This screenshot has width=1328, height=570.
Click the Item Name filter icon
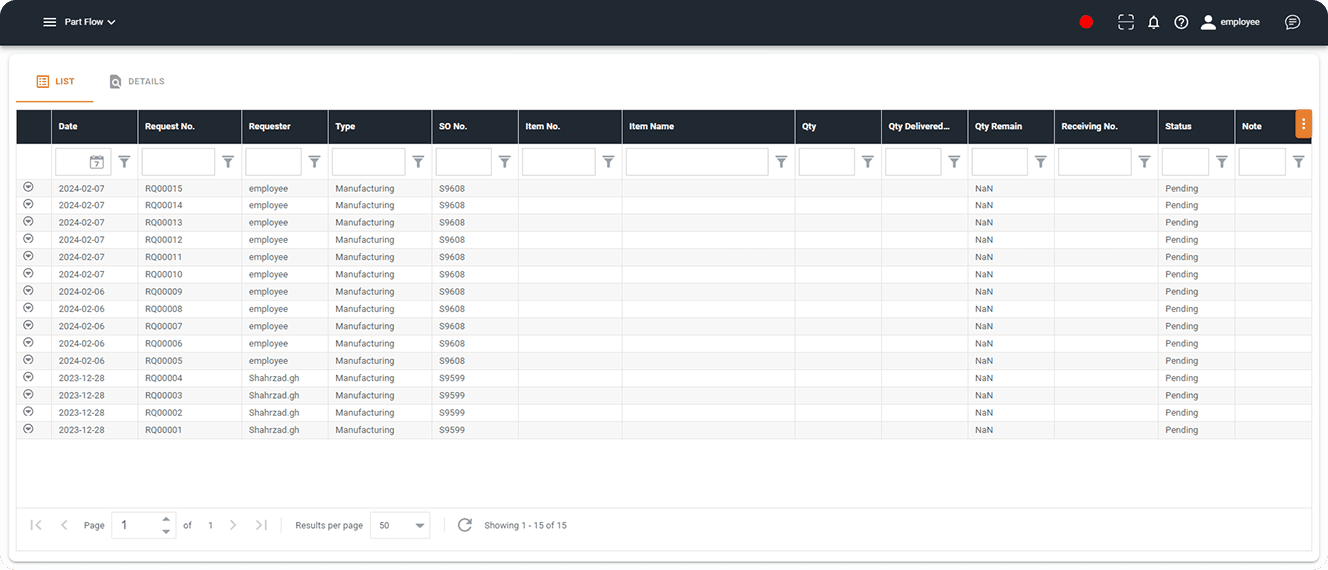(x=781, y=162)
